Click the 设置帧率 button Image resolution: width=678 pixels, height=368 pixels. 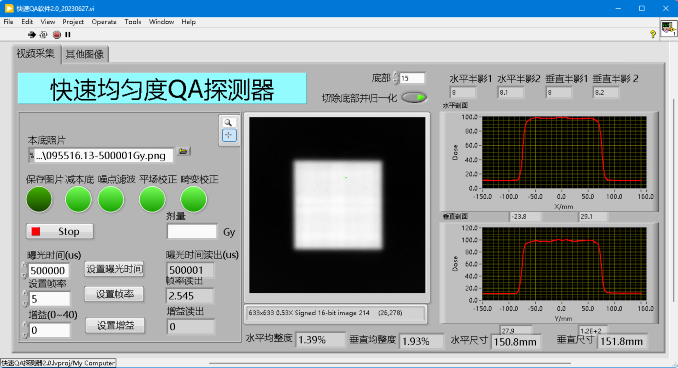115,294
